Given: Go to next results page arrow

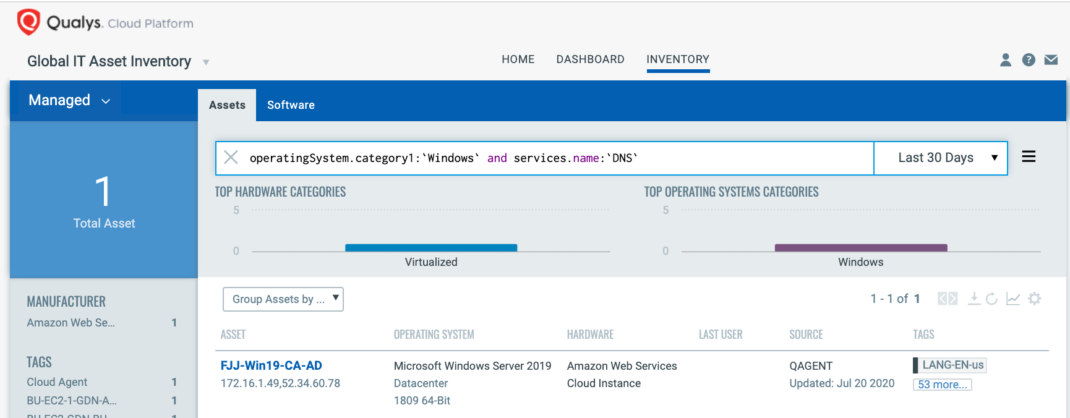Looking at the screenshot, I should (953, 299).
